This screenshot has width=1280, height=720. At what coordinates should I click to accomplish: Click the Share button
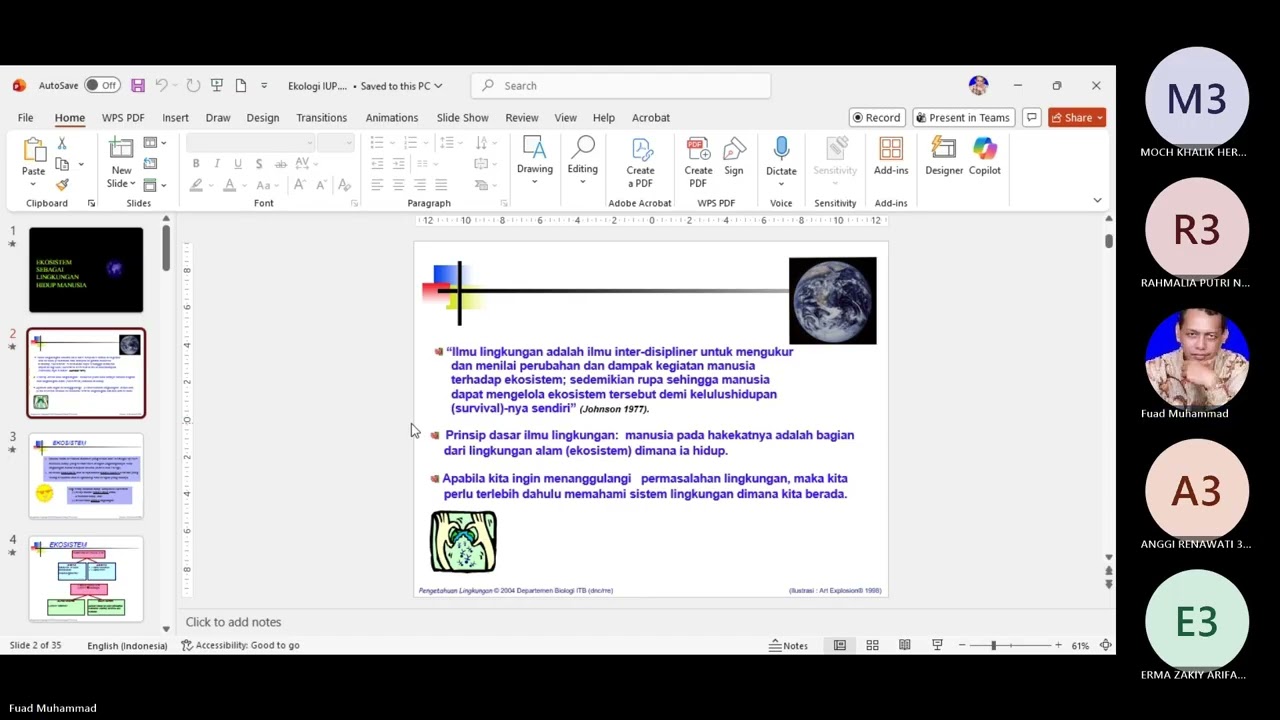point(1077,118)
